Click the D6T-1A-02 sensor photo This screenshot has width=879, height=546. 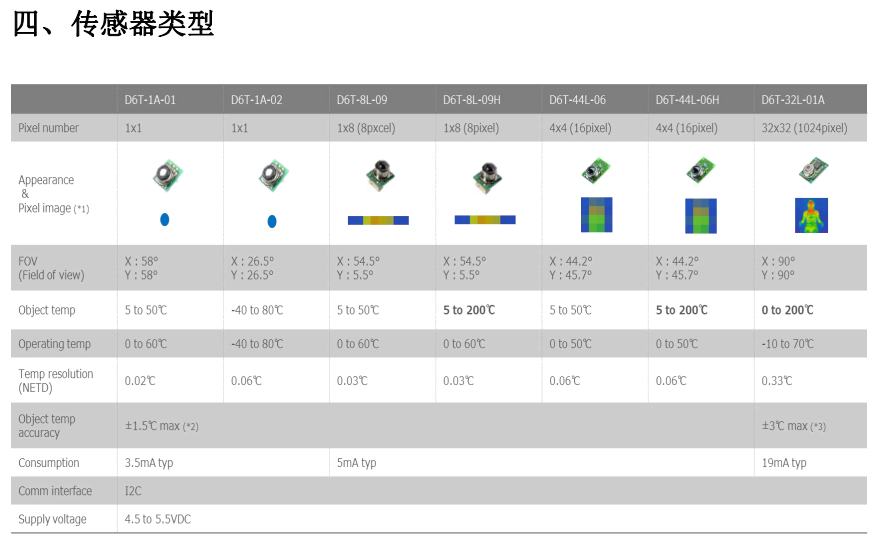click(271, 176)
